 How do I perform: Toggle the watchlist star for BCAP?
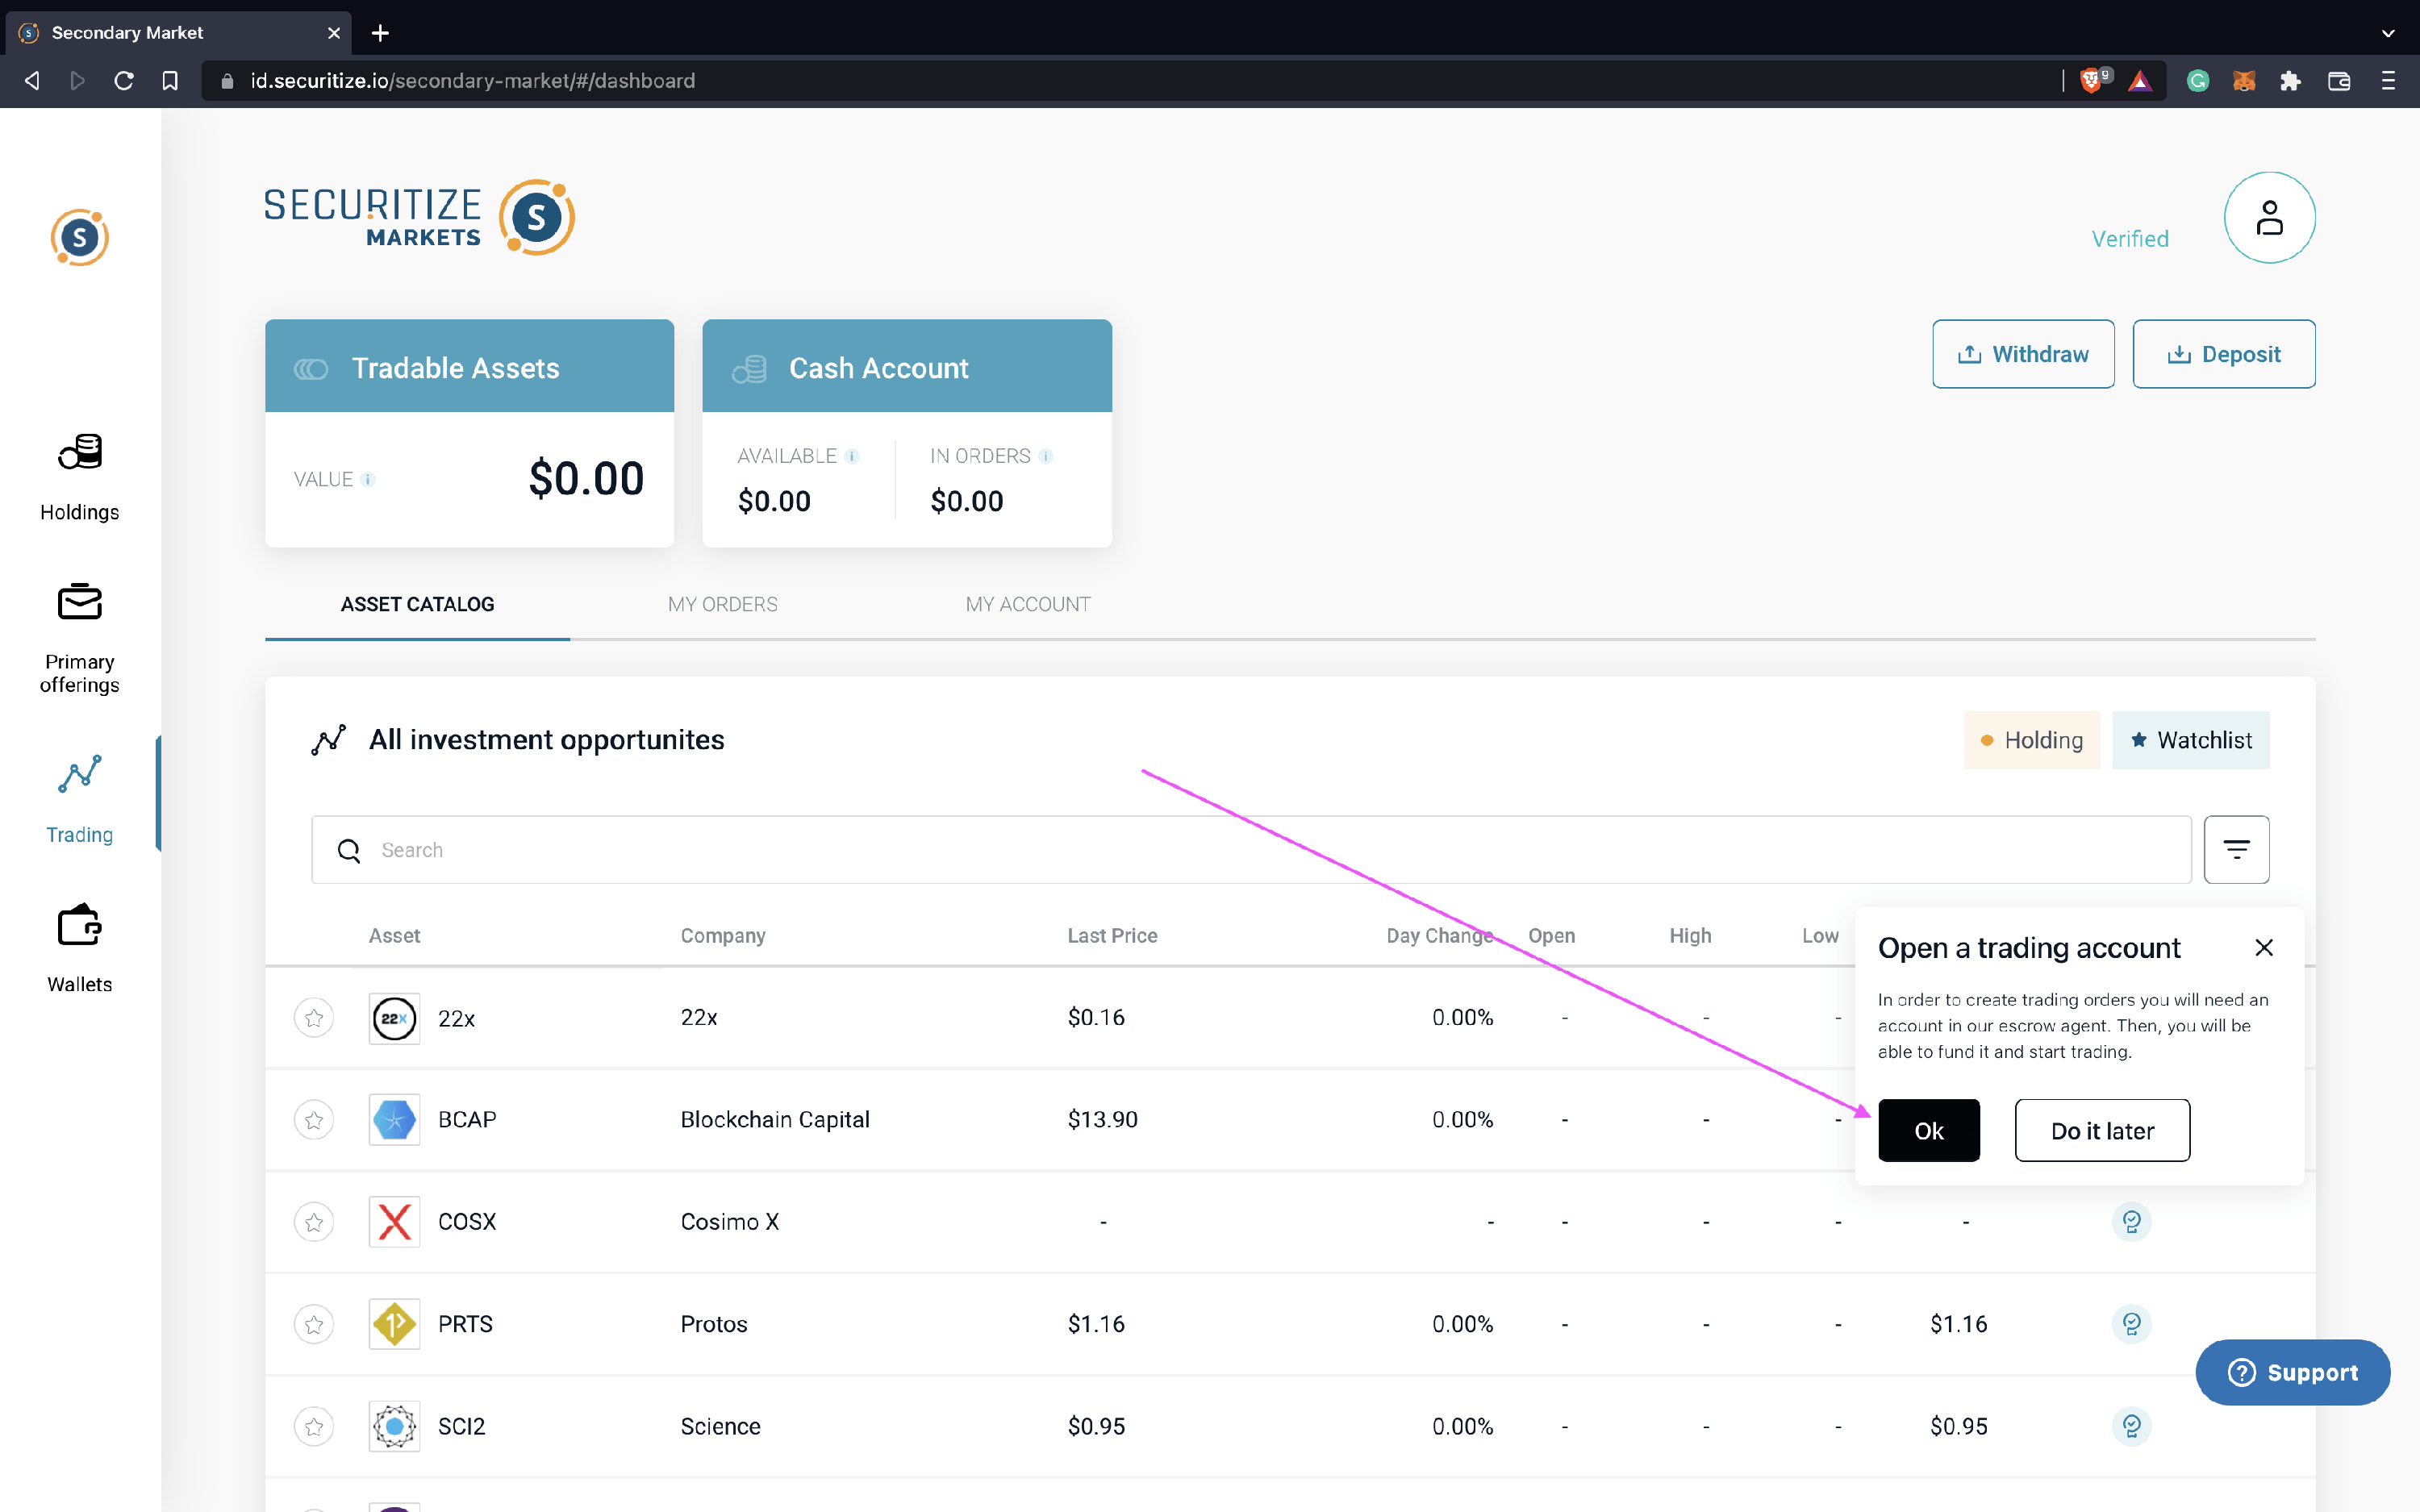[314, 1119]
